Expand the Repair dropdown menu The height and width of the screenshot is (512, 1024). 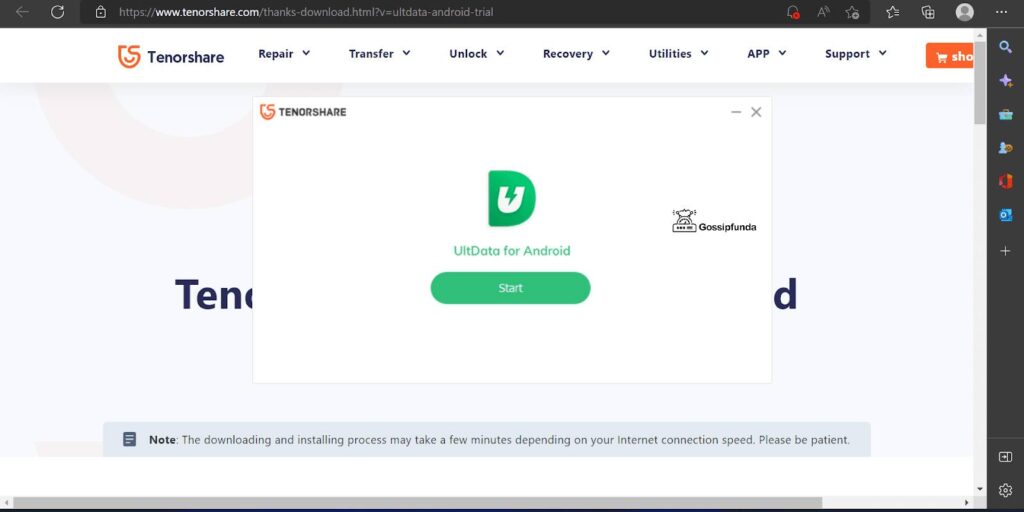pyautogui.click(x=284, y=54)
